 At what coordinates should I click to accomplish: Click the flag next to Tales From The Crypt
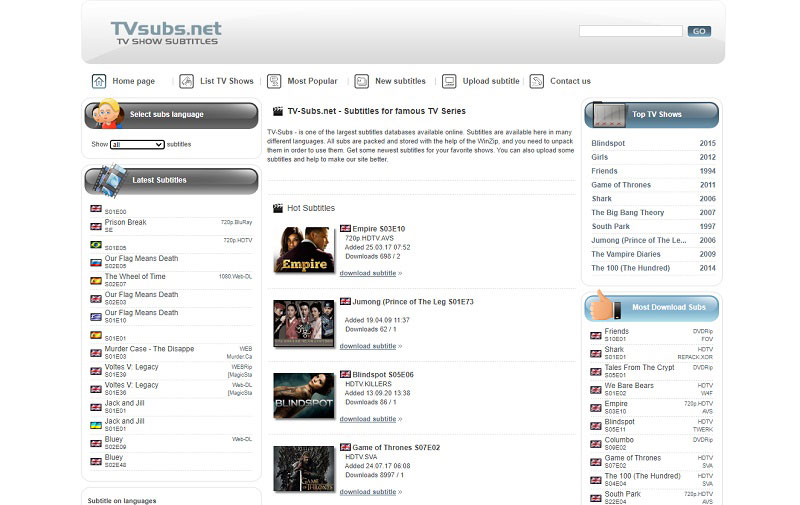pos(595,372)
